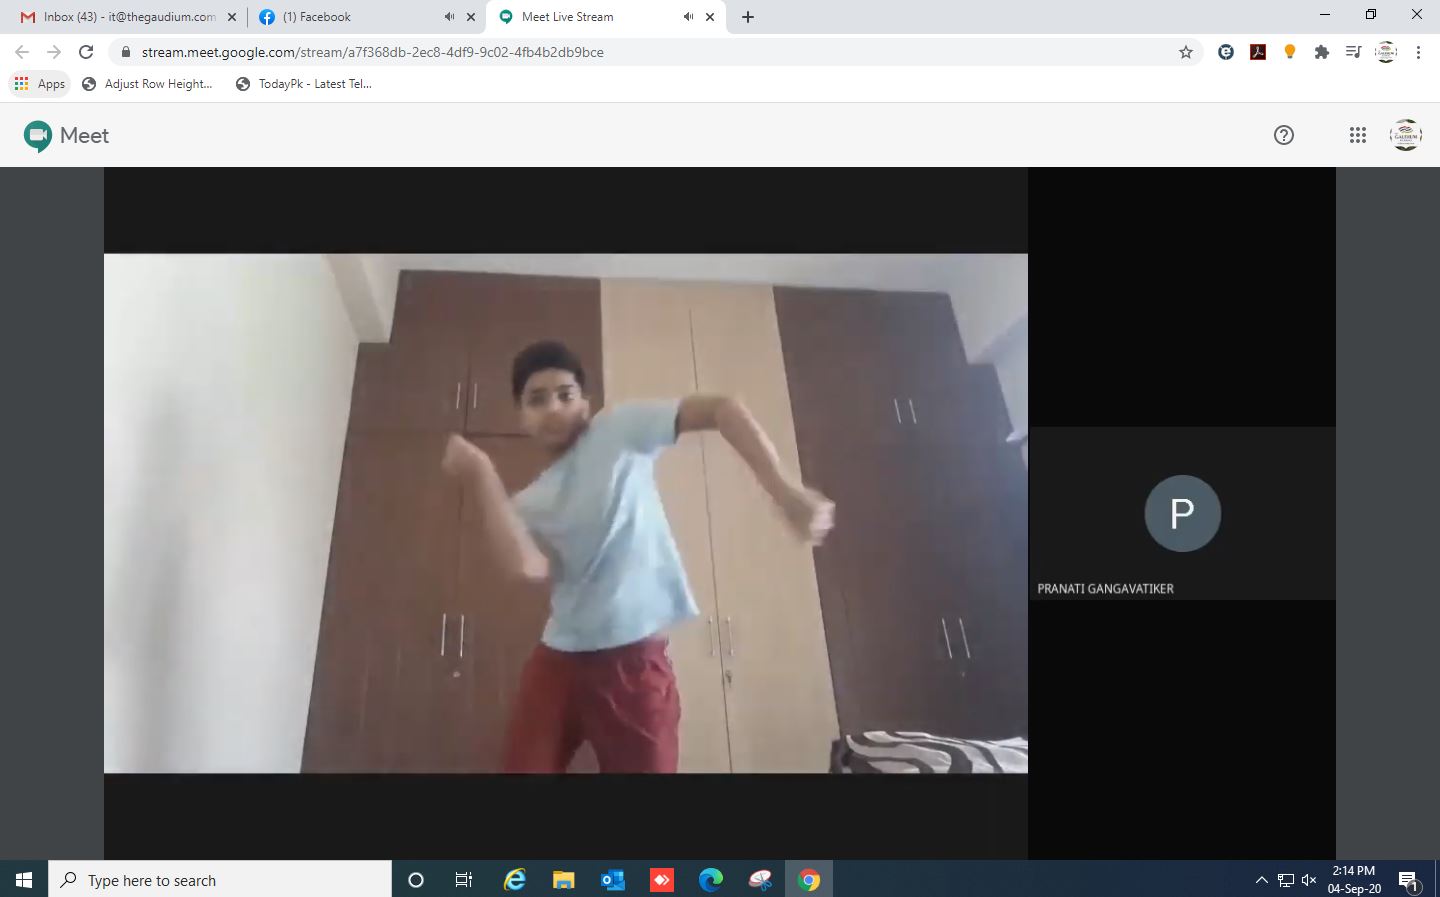
Task: Open the TodayPk bookmark
Action: click(x=304, y=84)
